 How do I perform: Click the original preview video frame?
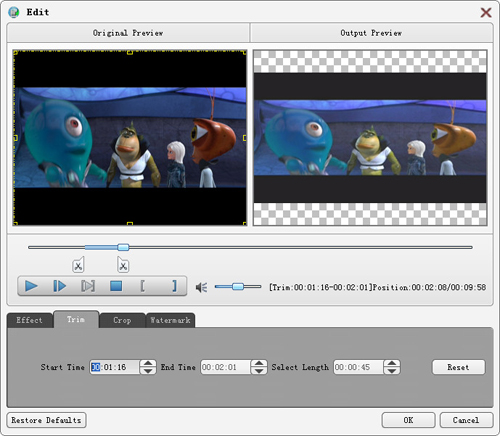click(130, 138)
